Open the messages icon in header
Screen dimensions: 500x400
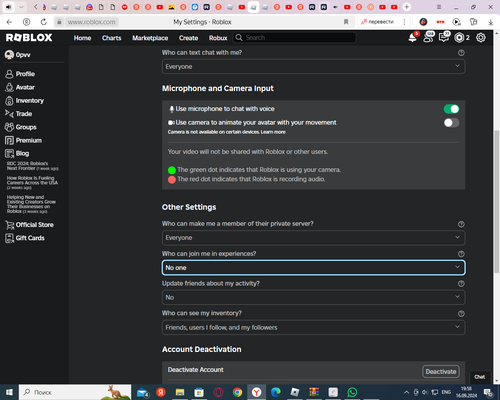(x=444, y=38)
